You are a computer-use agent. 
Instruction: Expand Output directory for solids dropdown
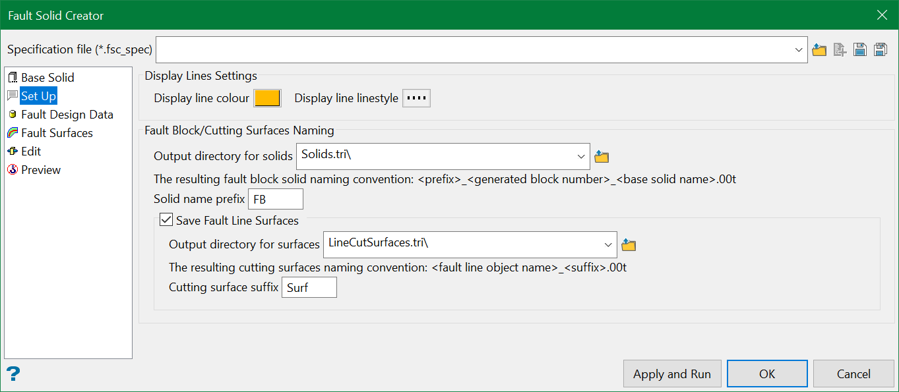pos(581,156)
